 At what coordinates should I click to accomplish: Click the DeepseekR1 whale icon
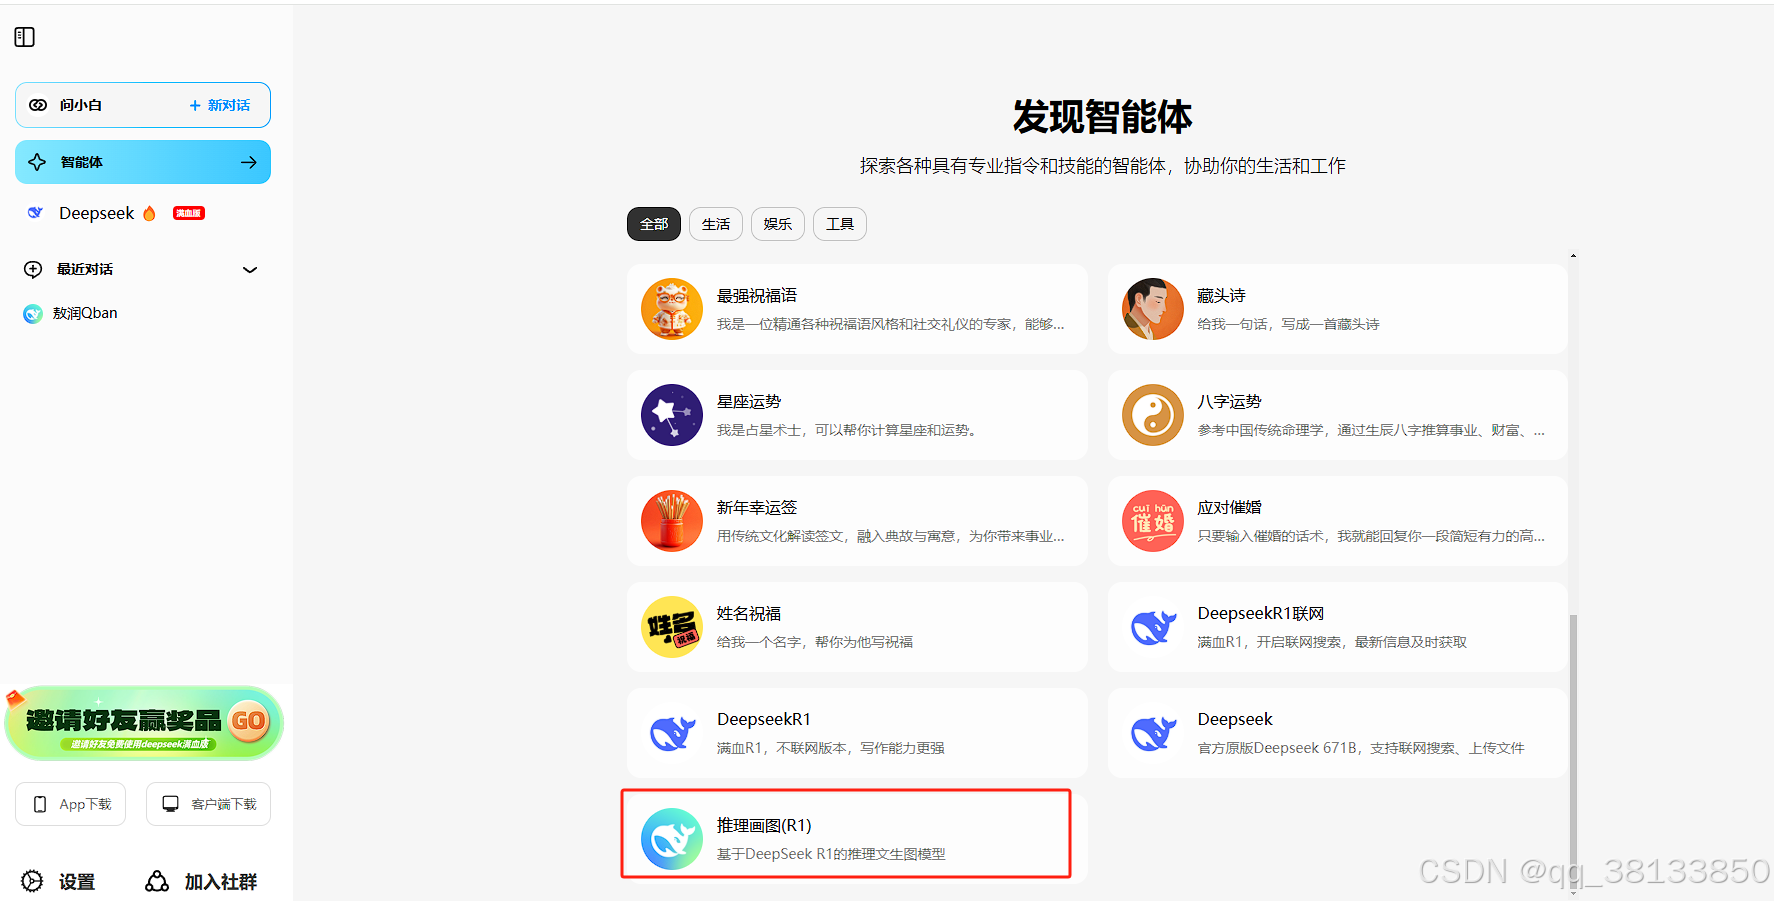point(672,733)
